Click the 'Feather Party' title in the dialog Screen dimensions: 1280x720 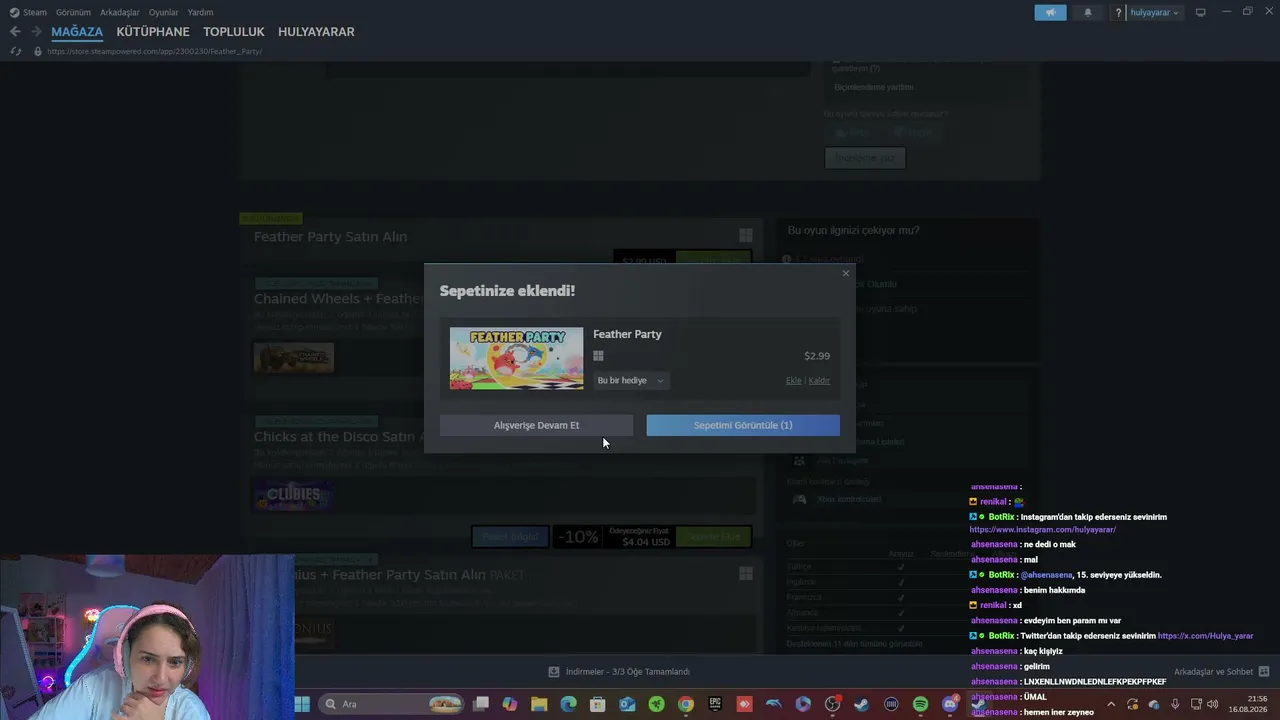627,334
